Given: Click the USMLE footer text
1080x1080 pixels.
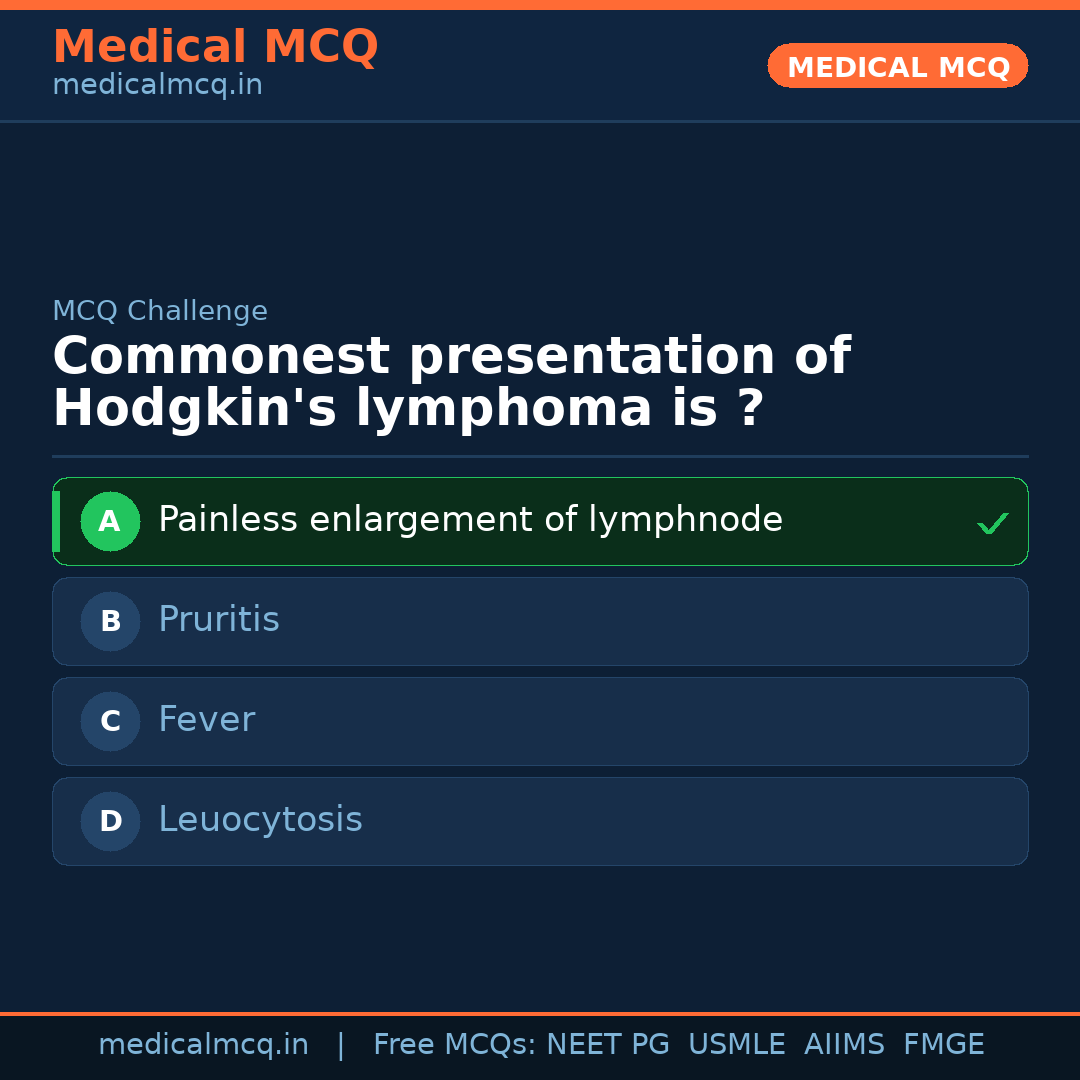Looking at the screenshot, I should pos(736,1045).
